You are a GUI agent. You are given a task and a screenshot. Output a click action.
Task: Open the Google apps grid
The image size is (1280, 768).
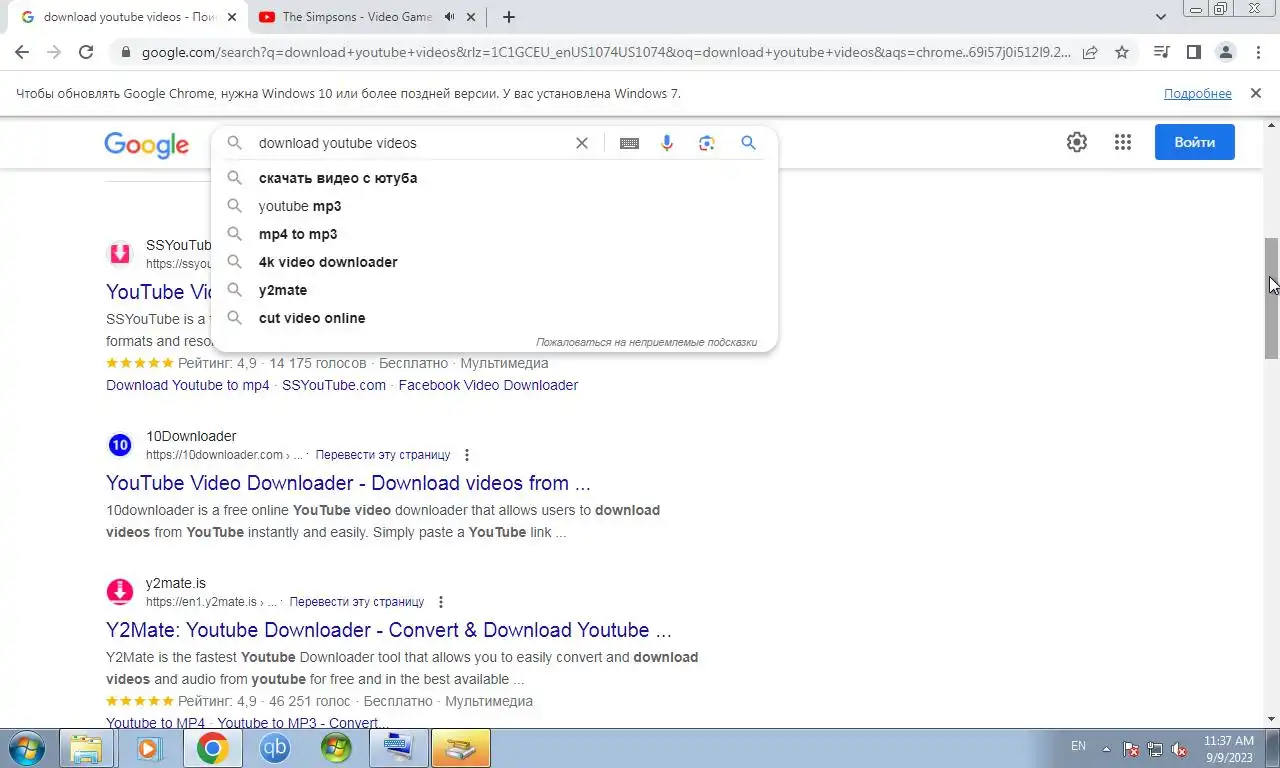coord(1123,142)
